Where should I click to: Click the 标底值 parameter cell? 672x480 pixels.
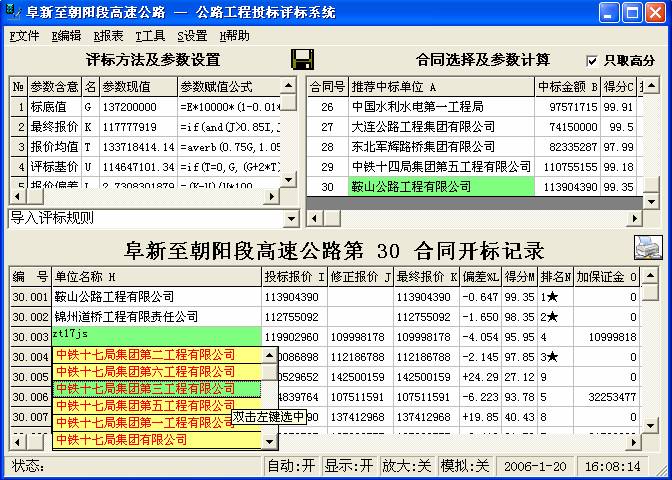54,107
